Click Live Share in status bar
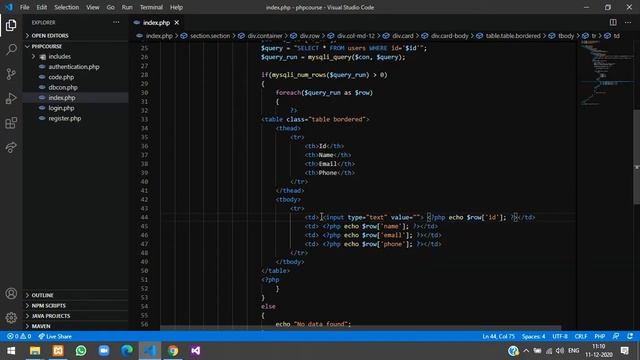 pos(55,336)
